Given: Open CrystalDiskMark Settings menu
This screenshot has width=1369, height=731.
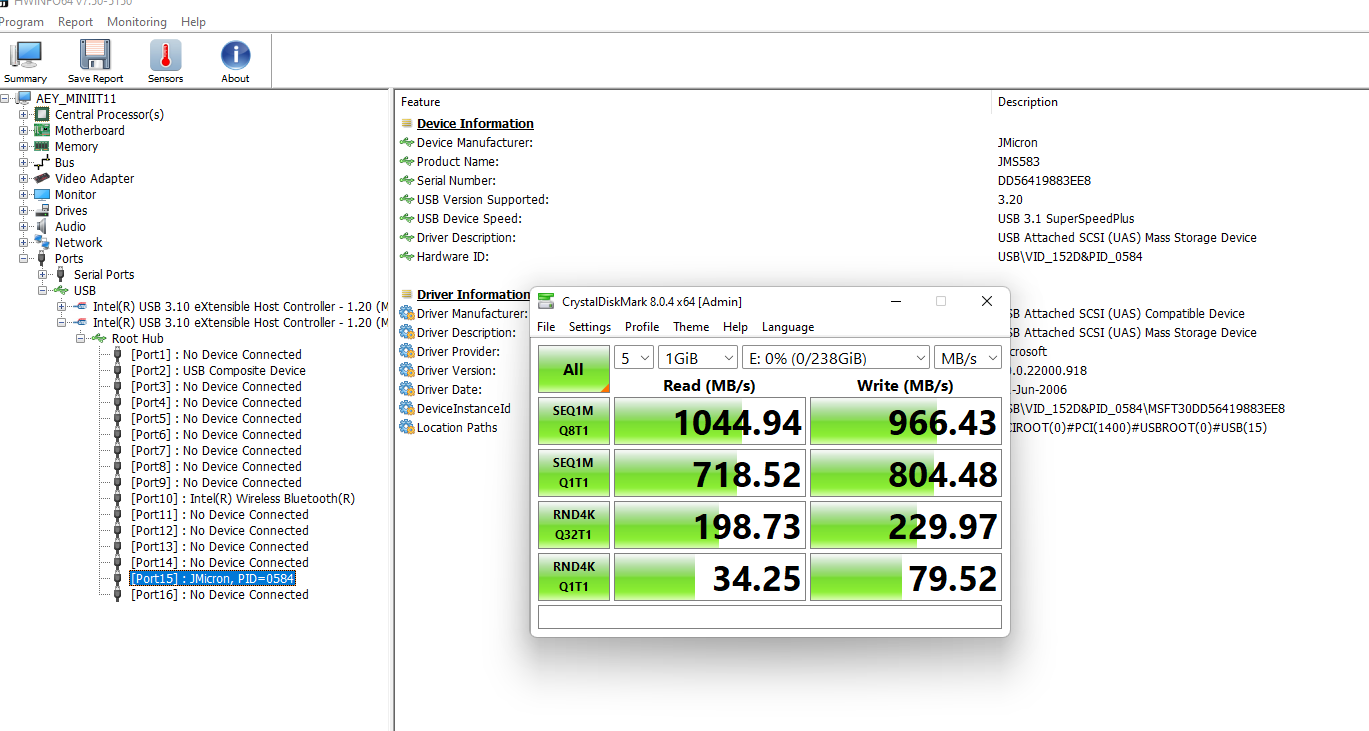Looking at the screenshot, I should [590, 327].
